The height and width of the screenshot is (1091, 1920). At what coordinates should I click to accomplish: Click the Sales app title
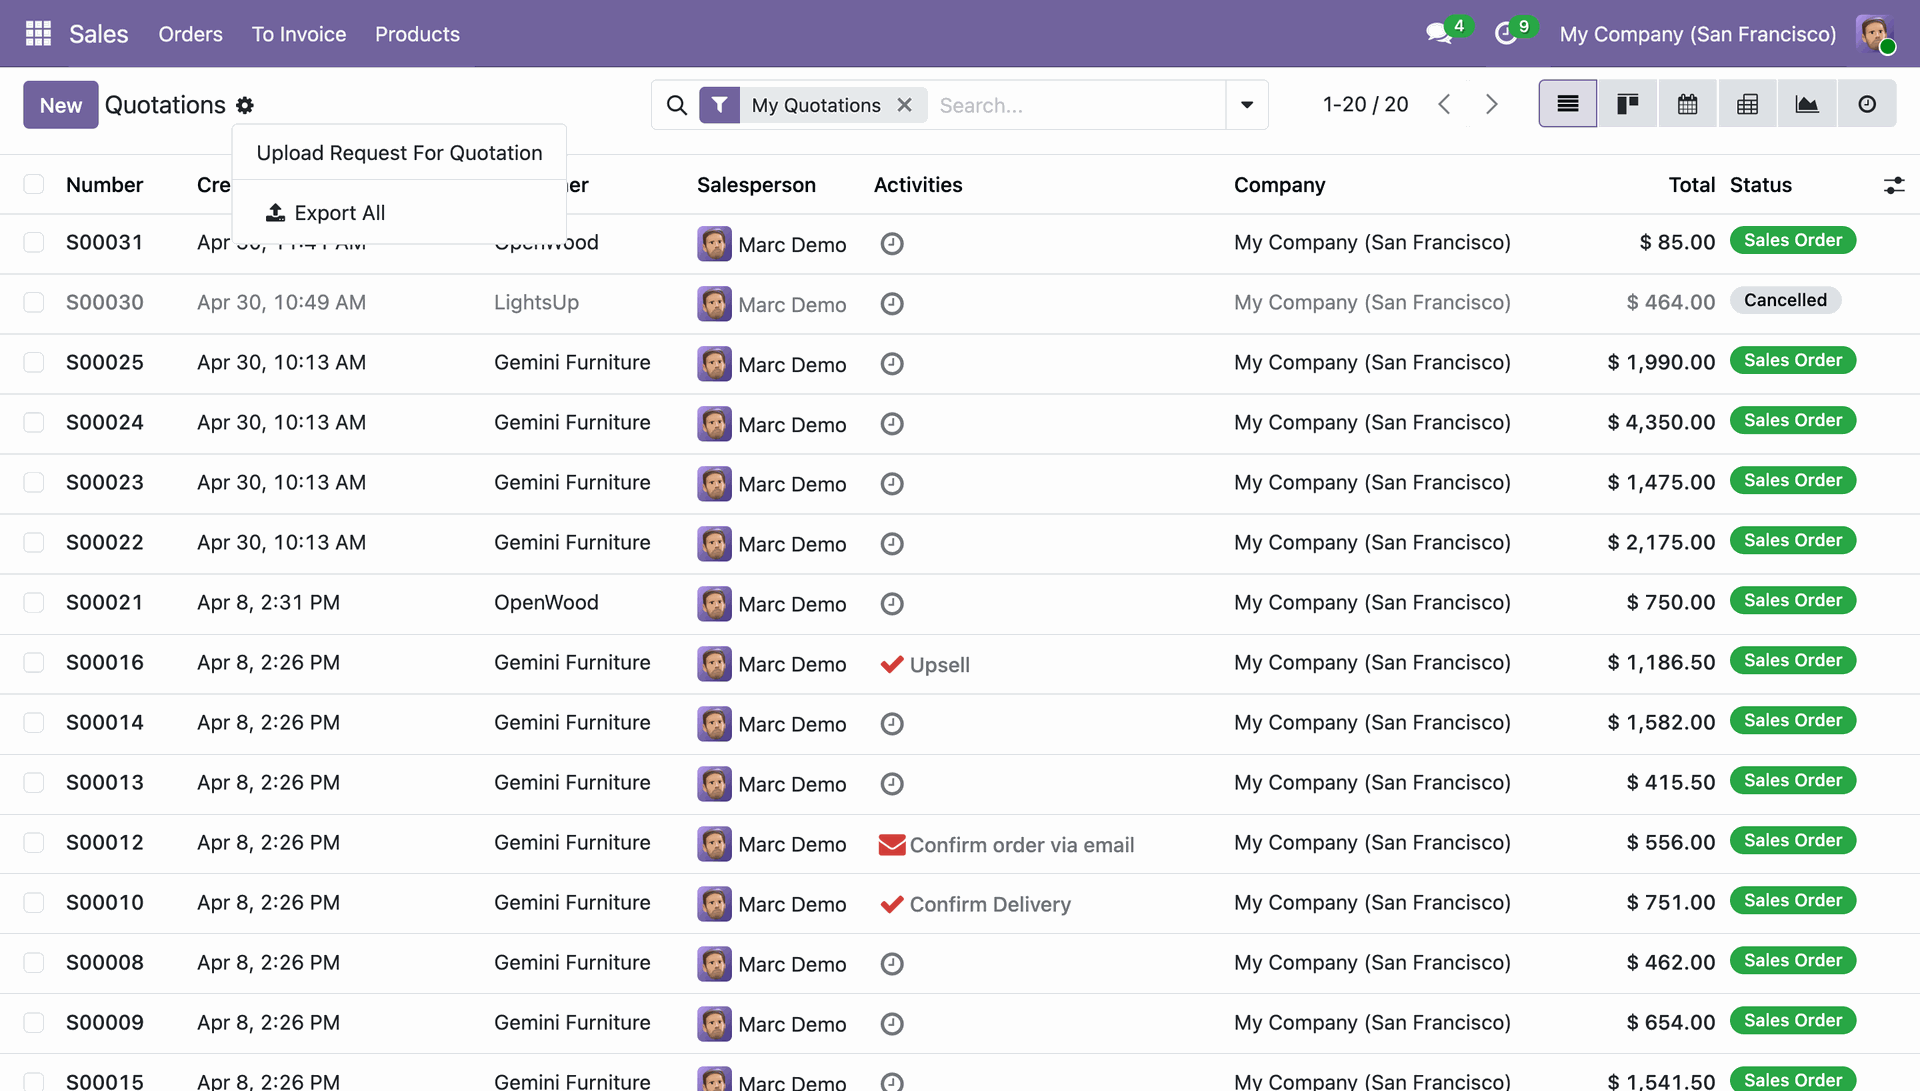point(99,34)
